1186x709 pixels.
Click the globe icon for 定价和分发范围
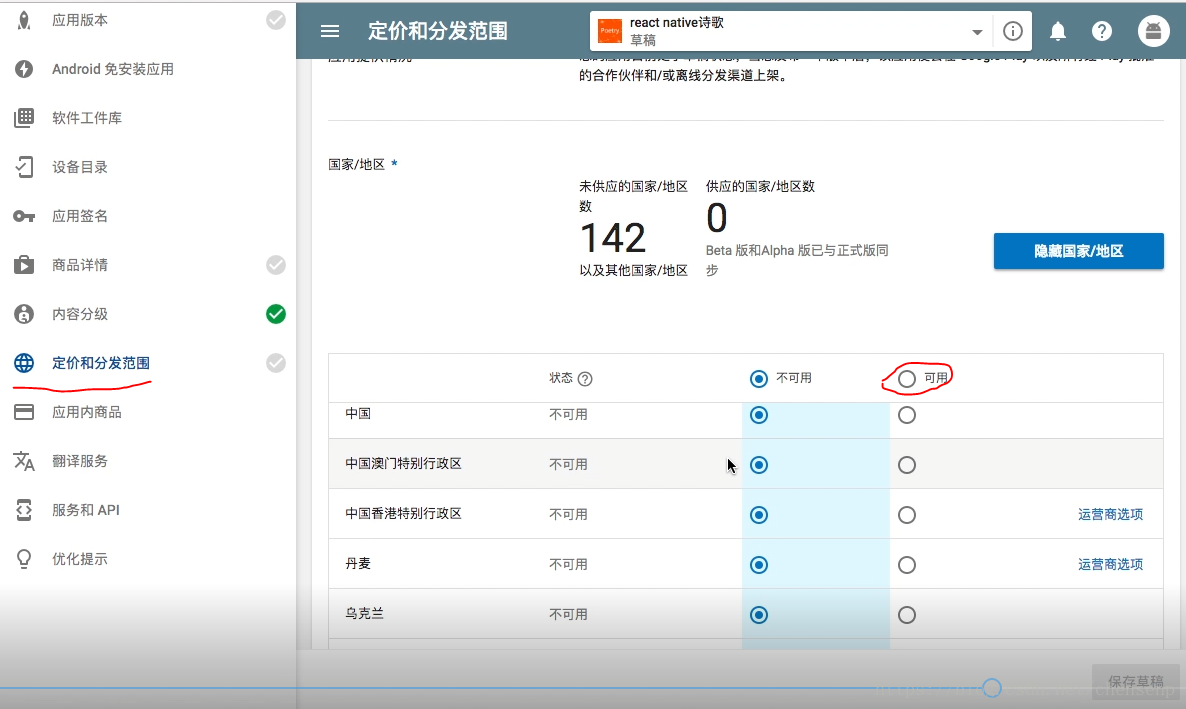click(24, 363)
